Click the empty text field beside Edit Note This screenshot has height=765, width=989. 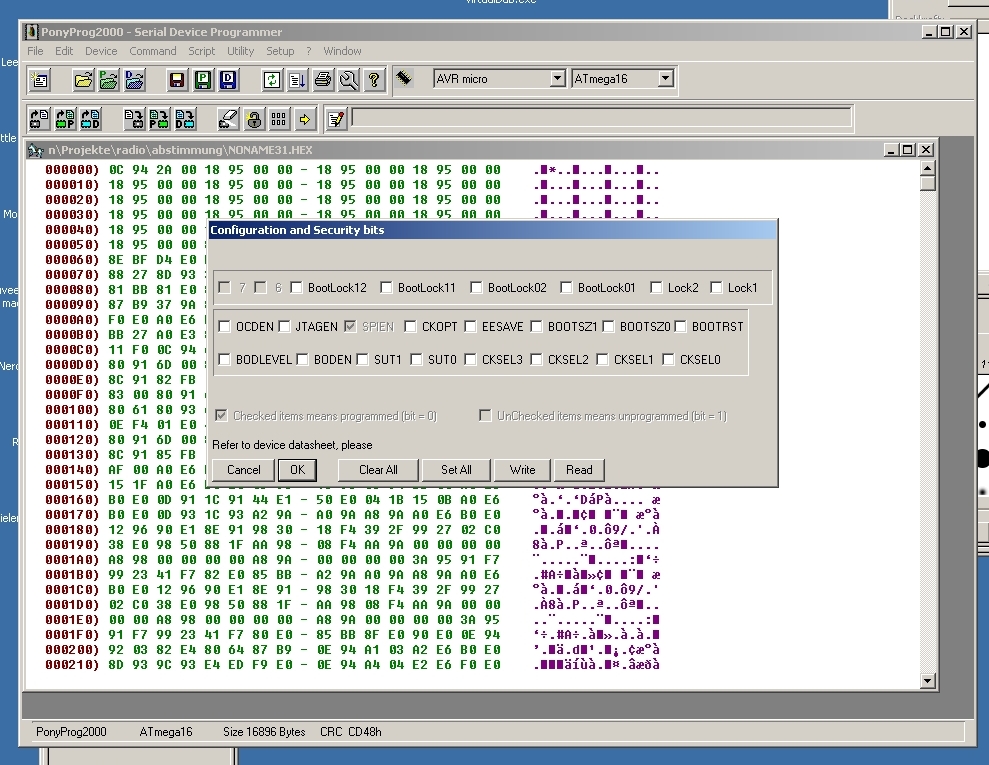[x=601, y=117]
